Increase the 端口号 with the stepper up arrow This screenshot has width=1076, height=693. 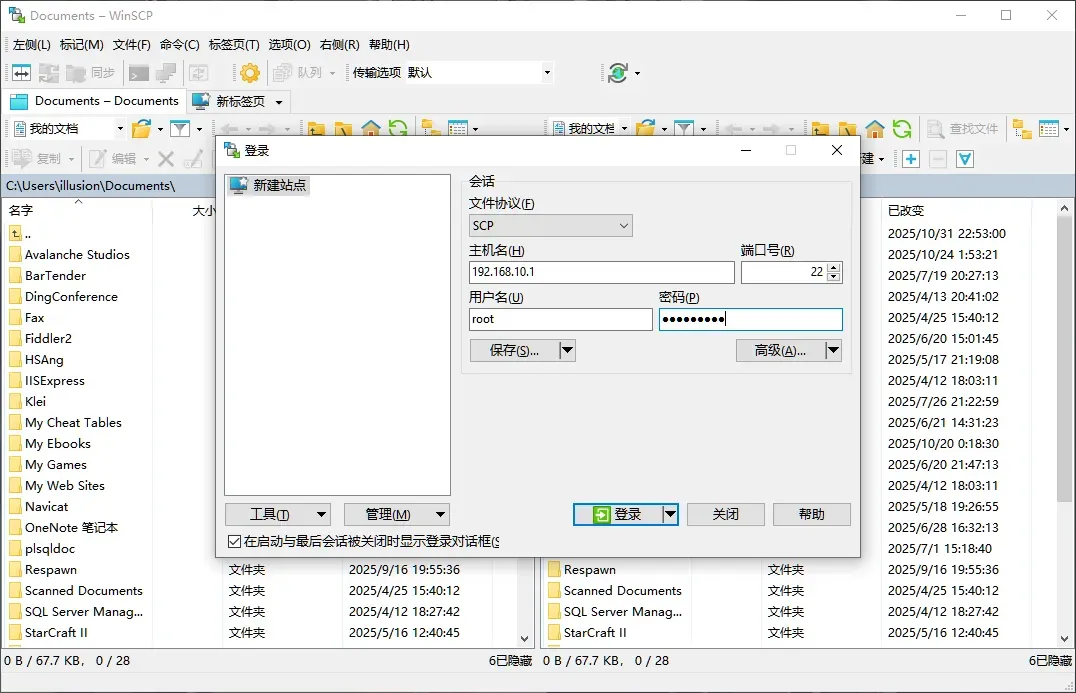835,266
